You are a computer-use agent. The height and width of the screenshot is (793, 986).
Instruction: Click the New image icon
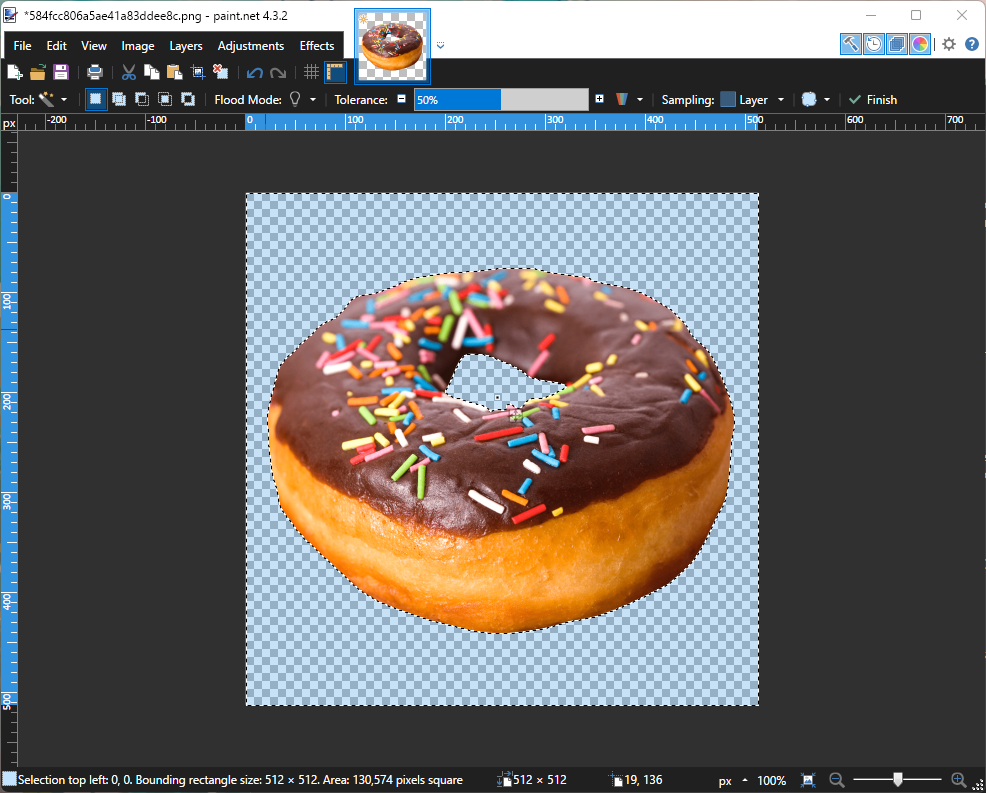14,72
